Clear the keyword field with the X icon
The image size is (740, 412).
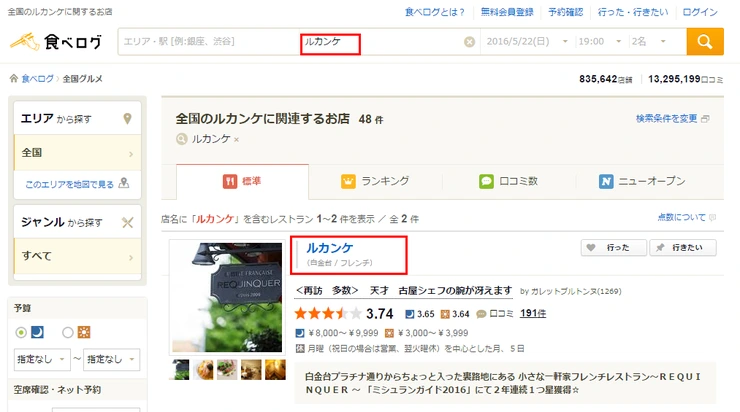469,42
